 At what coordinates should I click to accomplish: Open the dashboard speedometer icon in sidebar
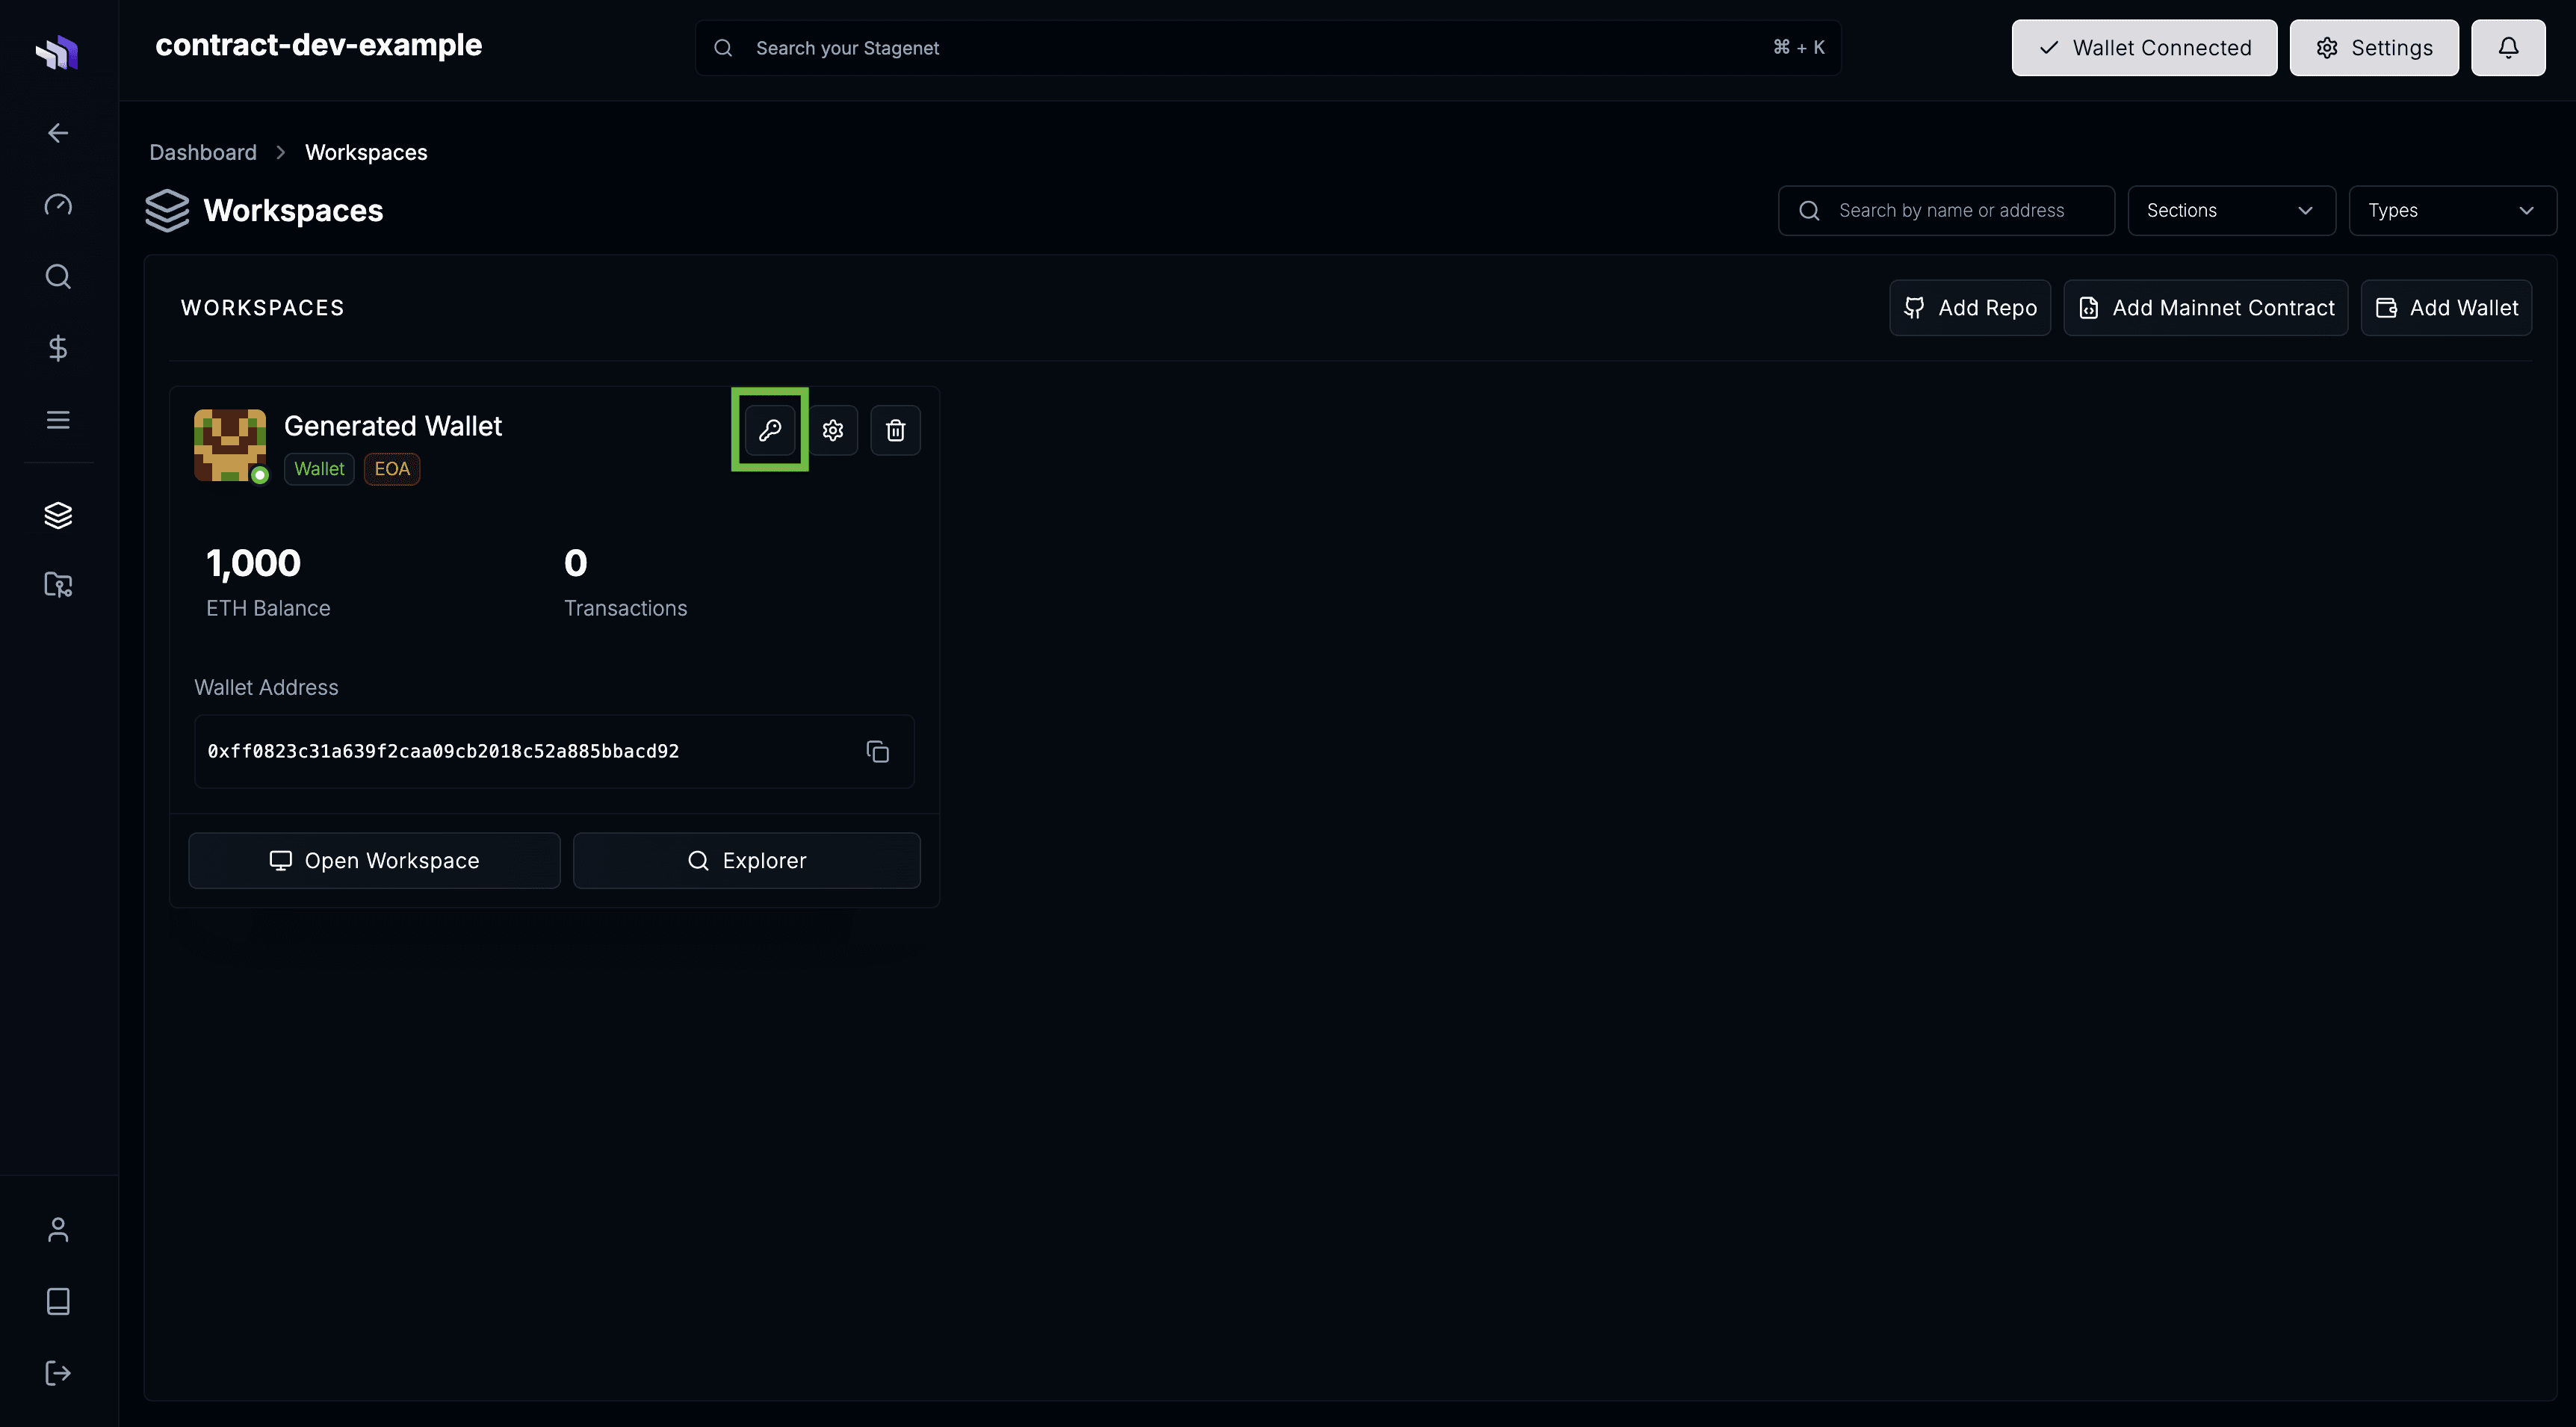point(57,204)
